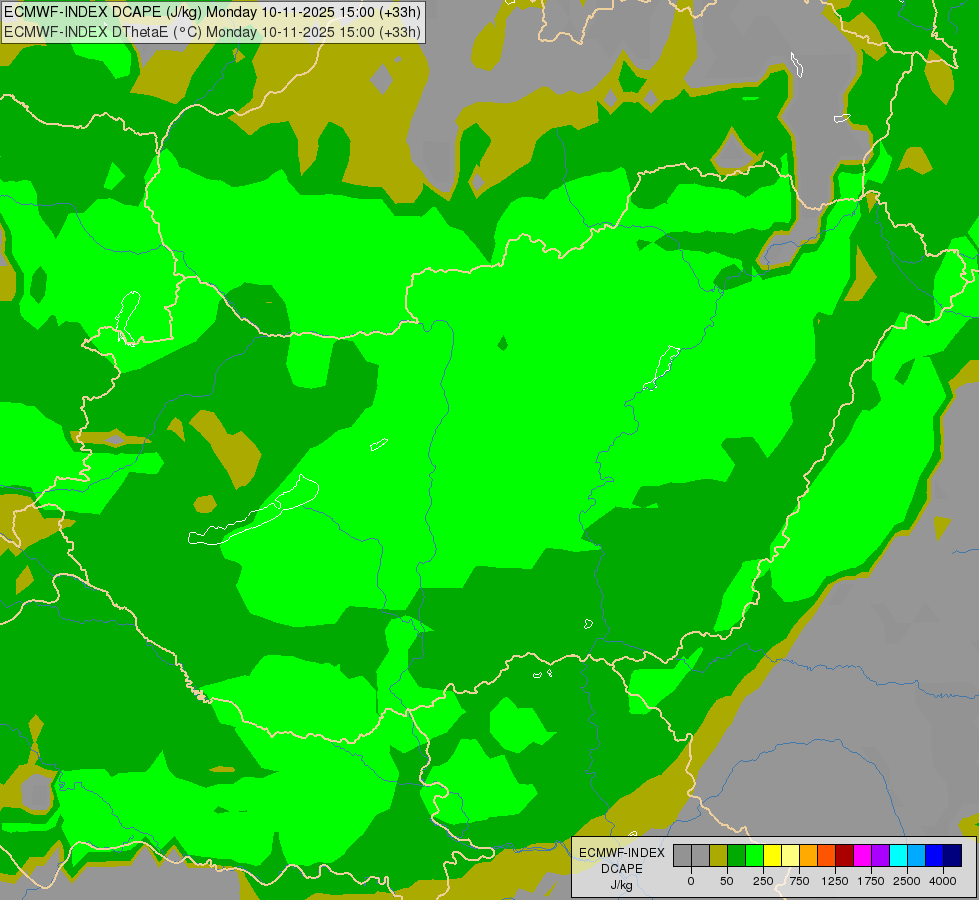Screen dimensions: 979x900
Task: Click the legend tick value 1750
Action: (x=871, y=881)
